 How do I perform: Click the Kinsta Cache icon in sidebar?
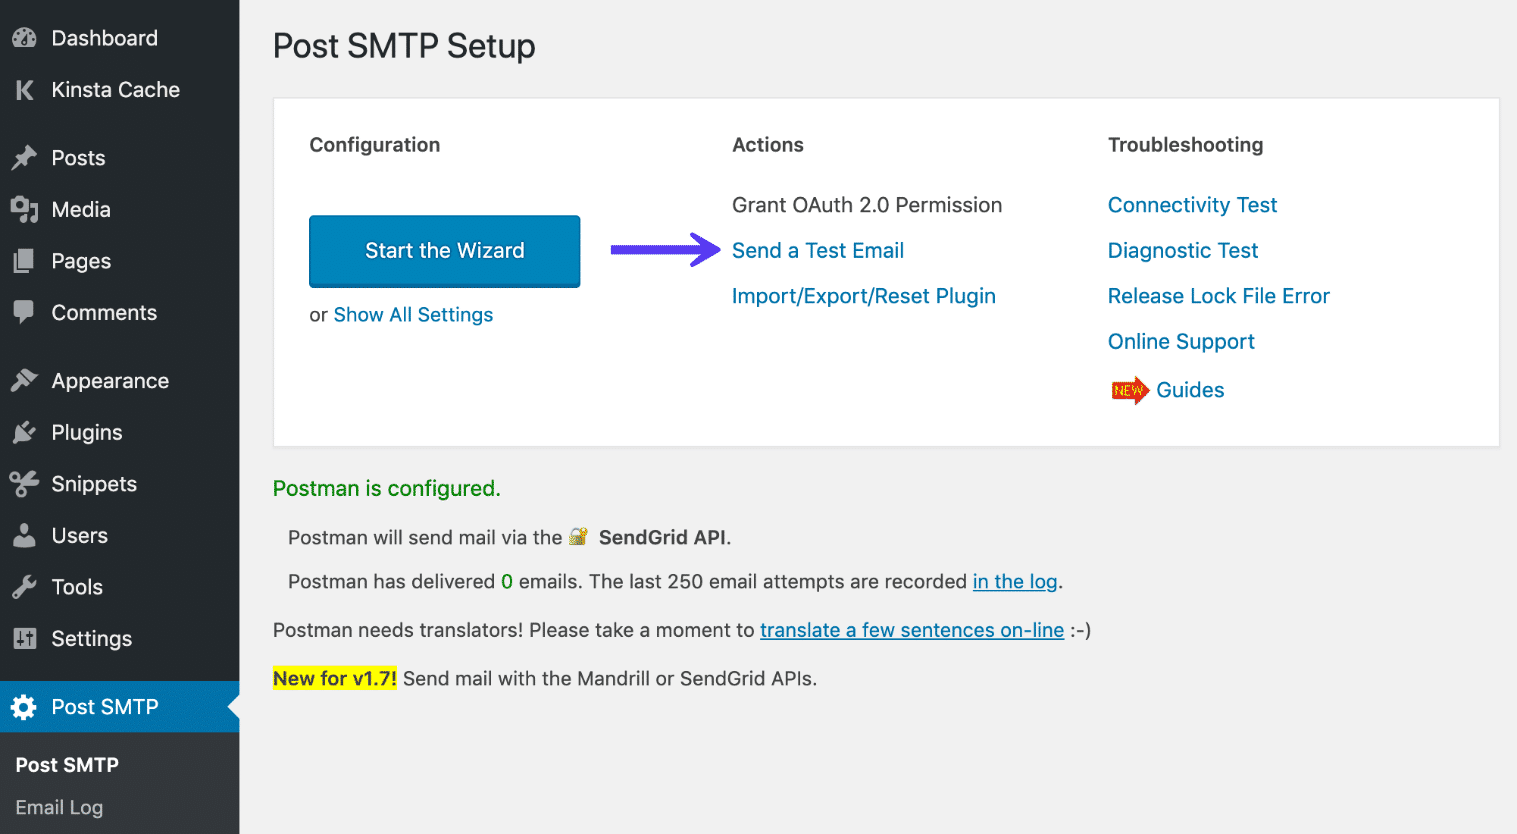pyautogui.click(x=24, y=89)
